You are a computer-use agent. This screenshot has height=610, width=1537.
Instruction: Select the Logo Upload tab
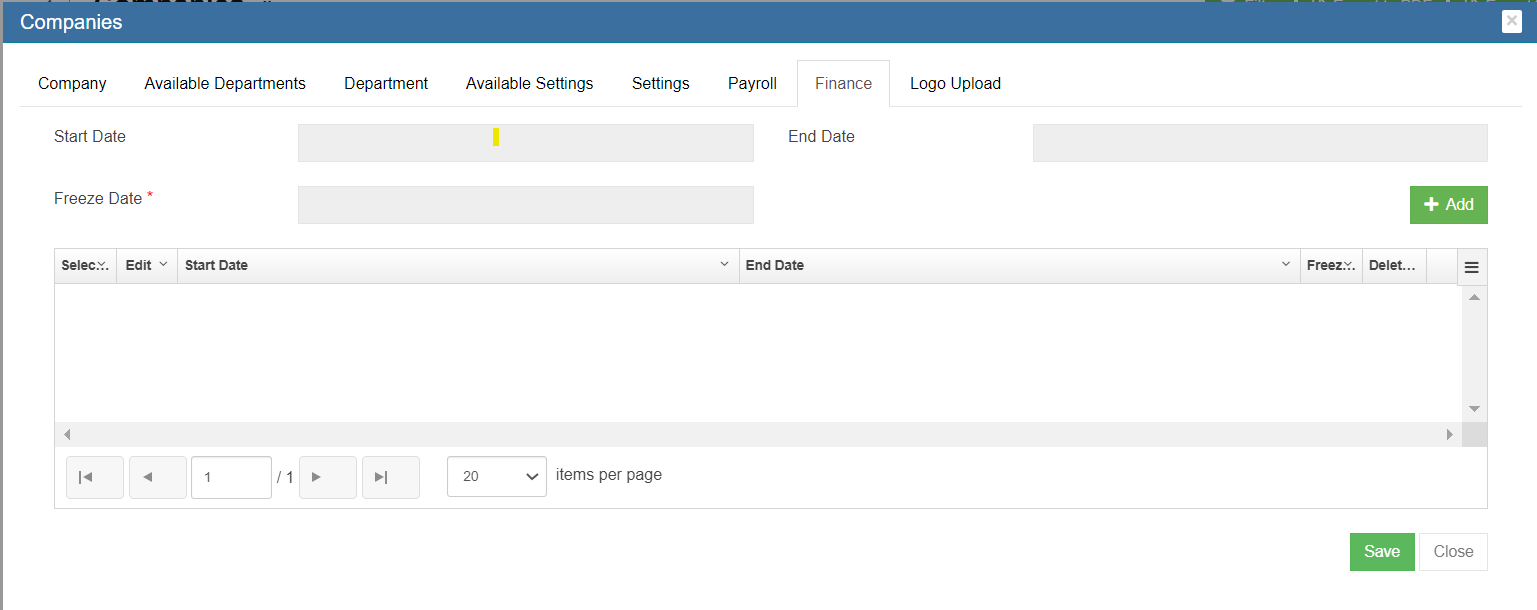(955, 84)
